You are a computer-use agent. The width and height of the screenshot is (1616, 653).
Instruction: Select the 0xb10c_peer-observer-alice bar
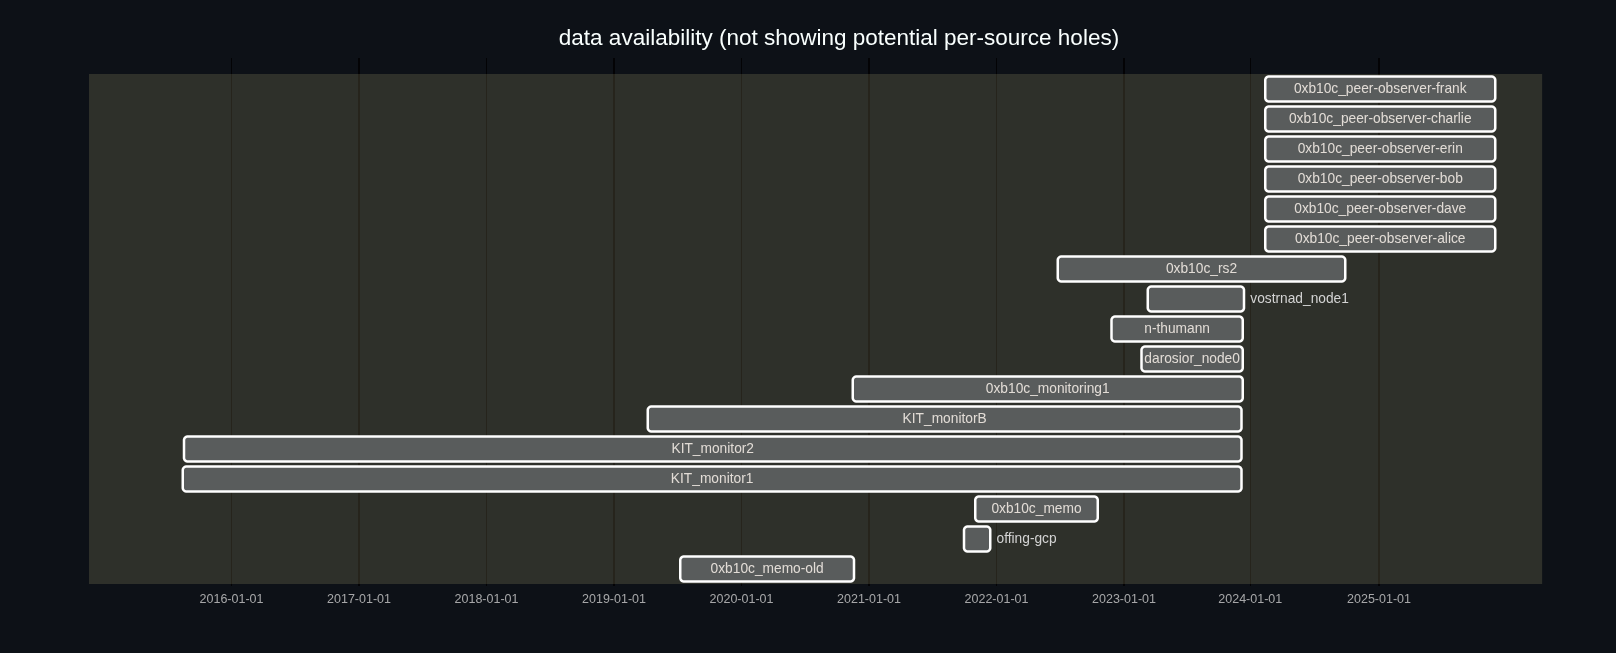click(1379, 239)
